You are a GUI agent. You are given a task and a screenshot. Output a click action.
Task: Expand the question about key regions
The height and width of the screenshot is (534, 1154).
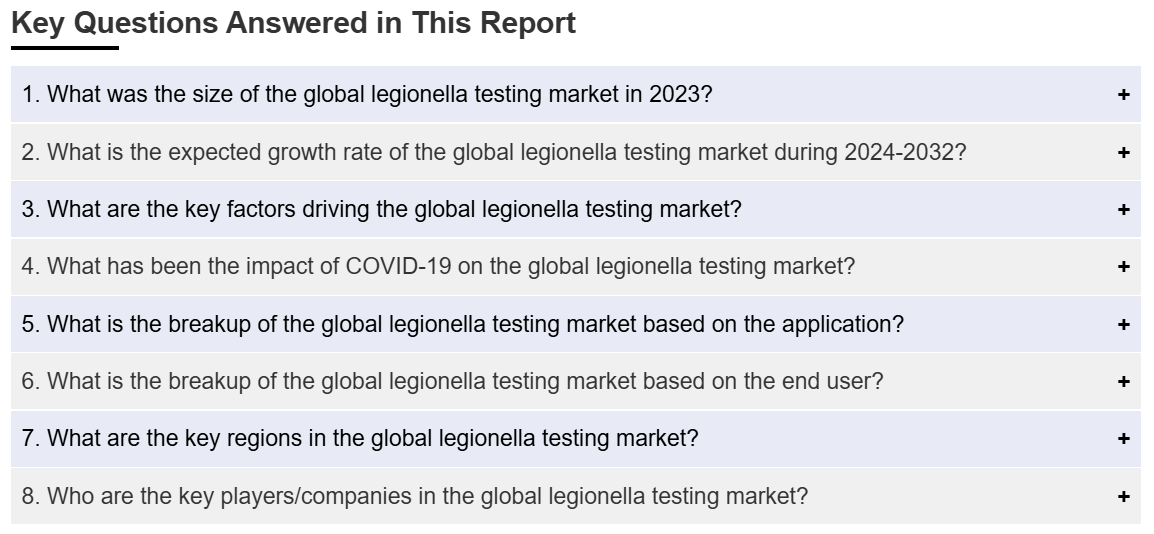tap(360, 438)
